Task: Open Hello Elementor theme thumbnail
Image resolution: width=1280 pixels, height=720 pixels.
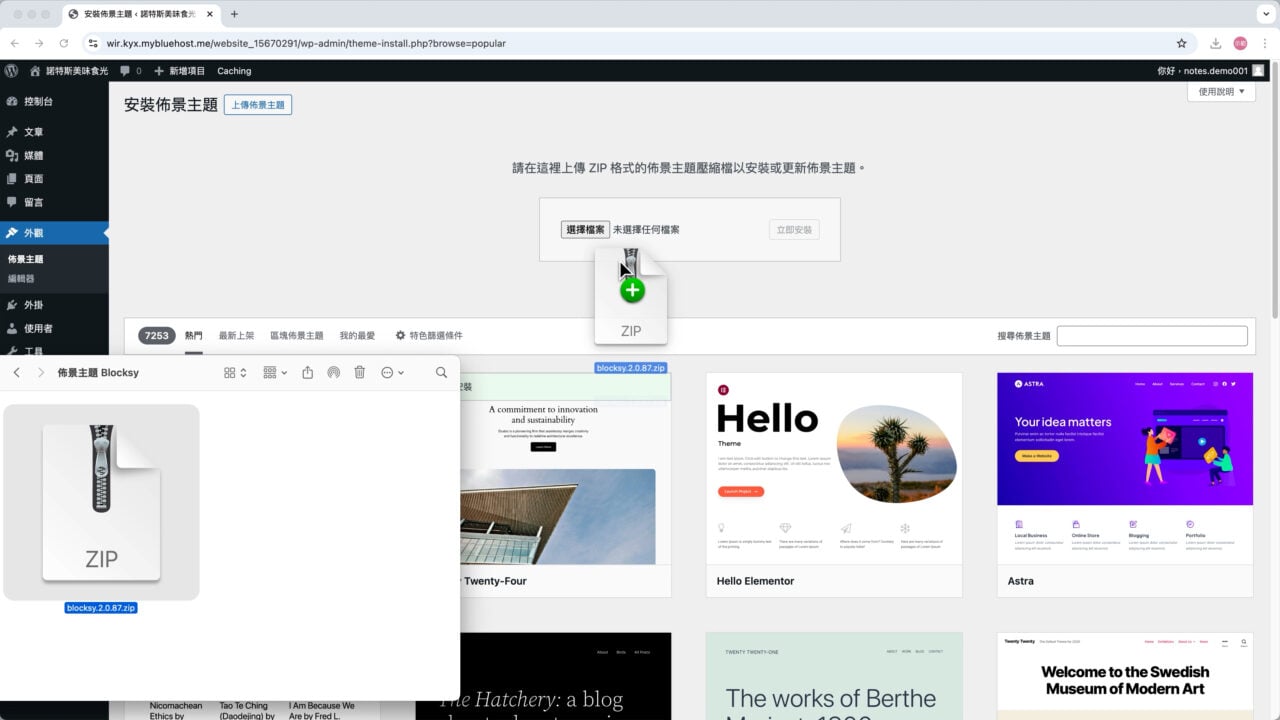Action: pyautogui.click(x=834, y=468)
